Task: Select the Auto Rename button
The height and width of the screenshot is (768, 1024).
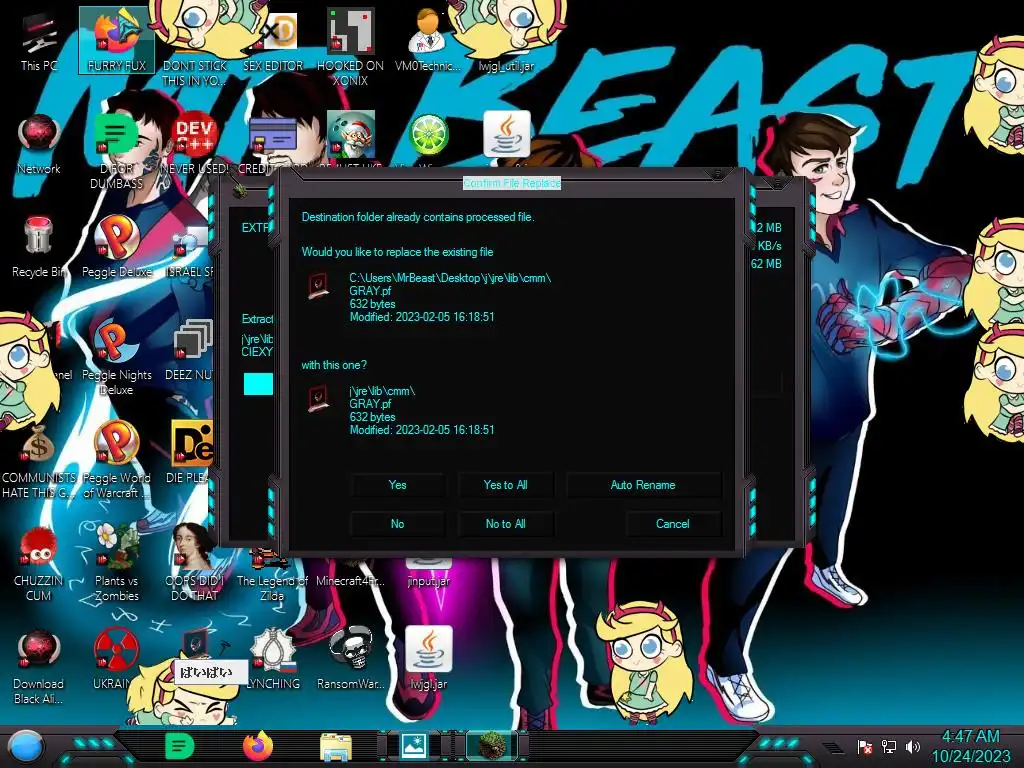Action: (x=643, y=485)
